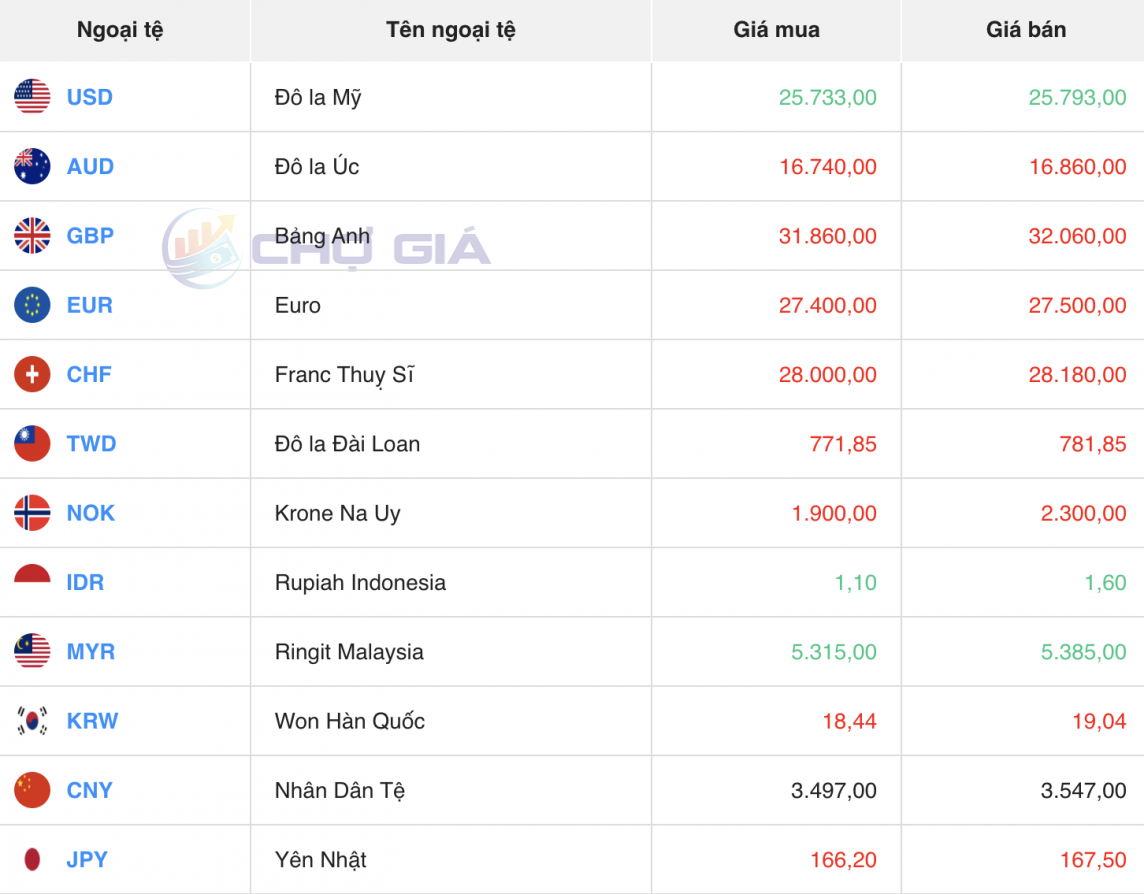This screenshot has width=1144, height=894.
Task: Click the JPY Japanese flag icon
Action: pos(31,859)
